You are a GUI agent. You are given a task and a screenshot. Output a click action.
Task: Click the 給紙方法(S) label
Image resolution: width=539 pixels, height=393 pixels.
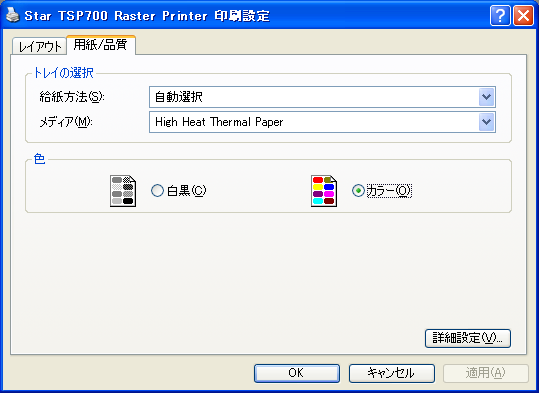pos(72,97)
